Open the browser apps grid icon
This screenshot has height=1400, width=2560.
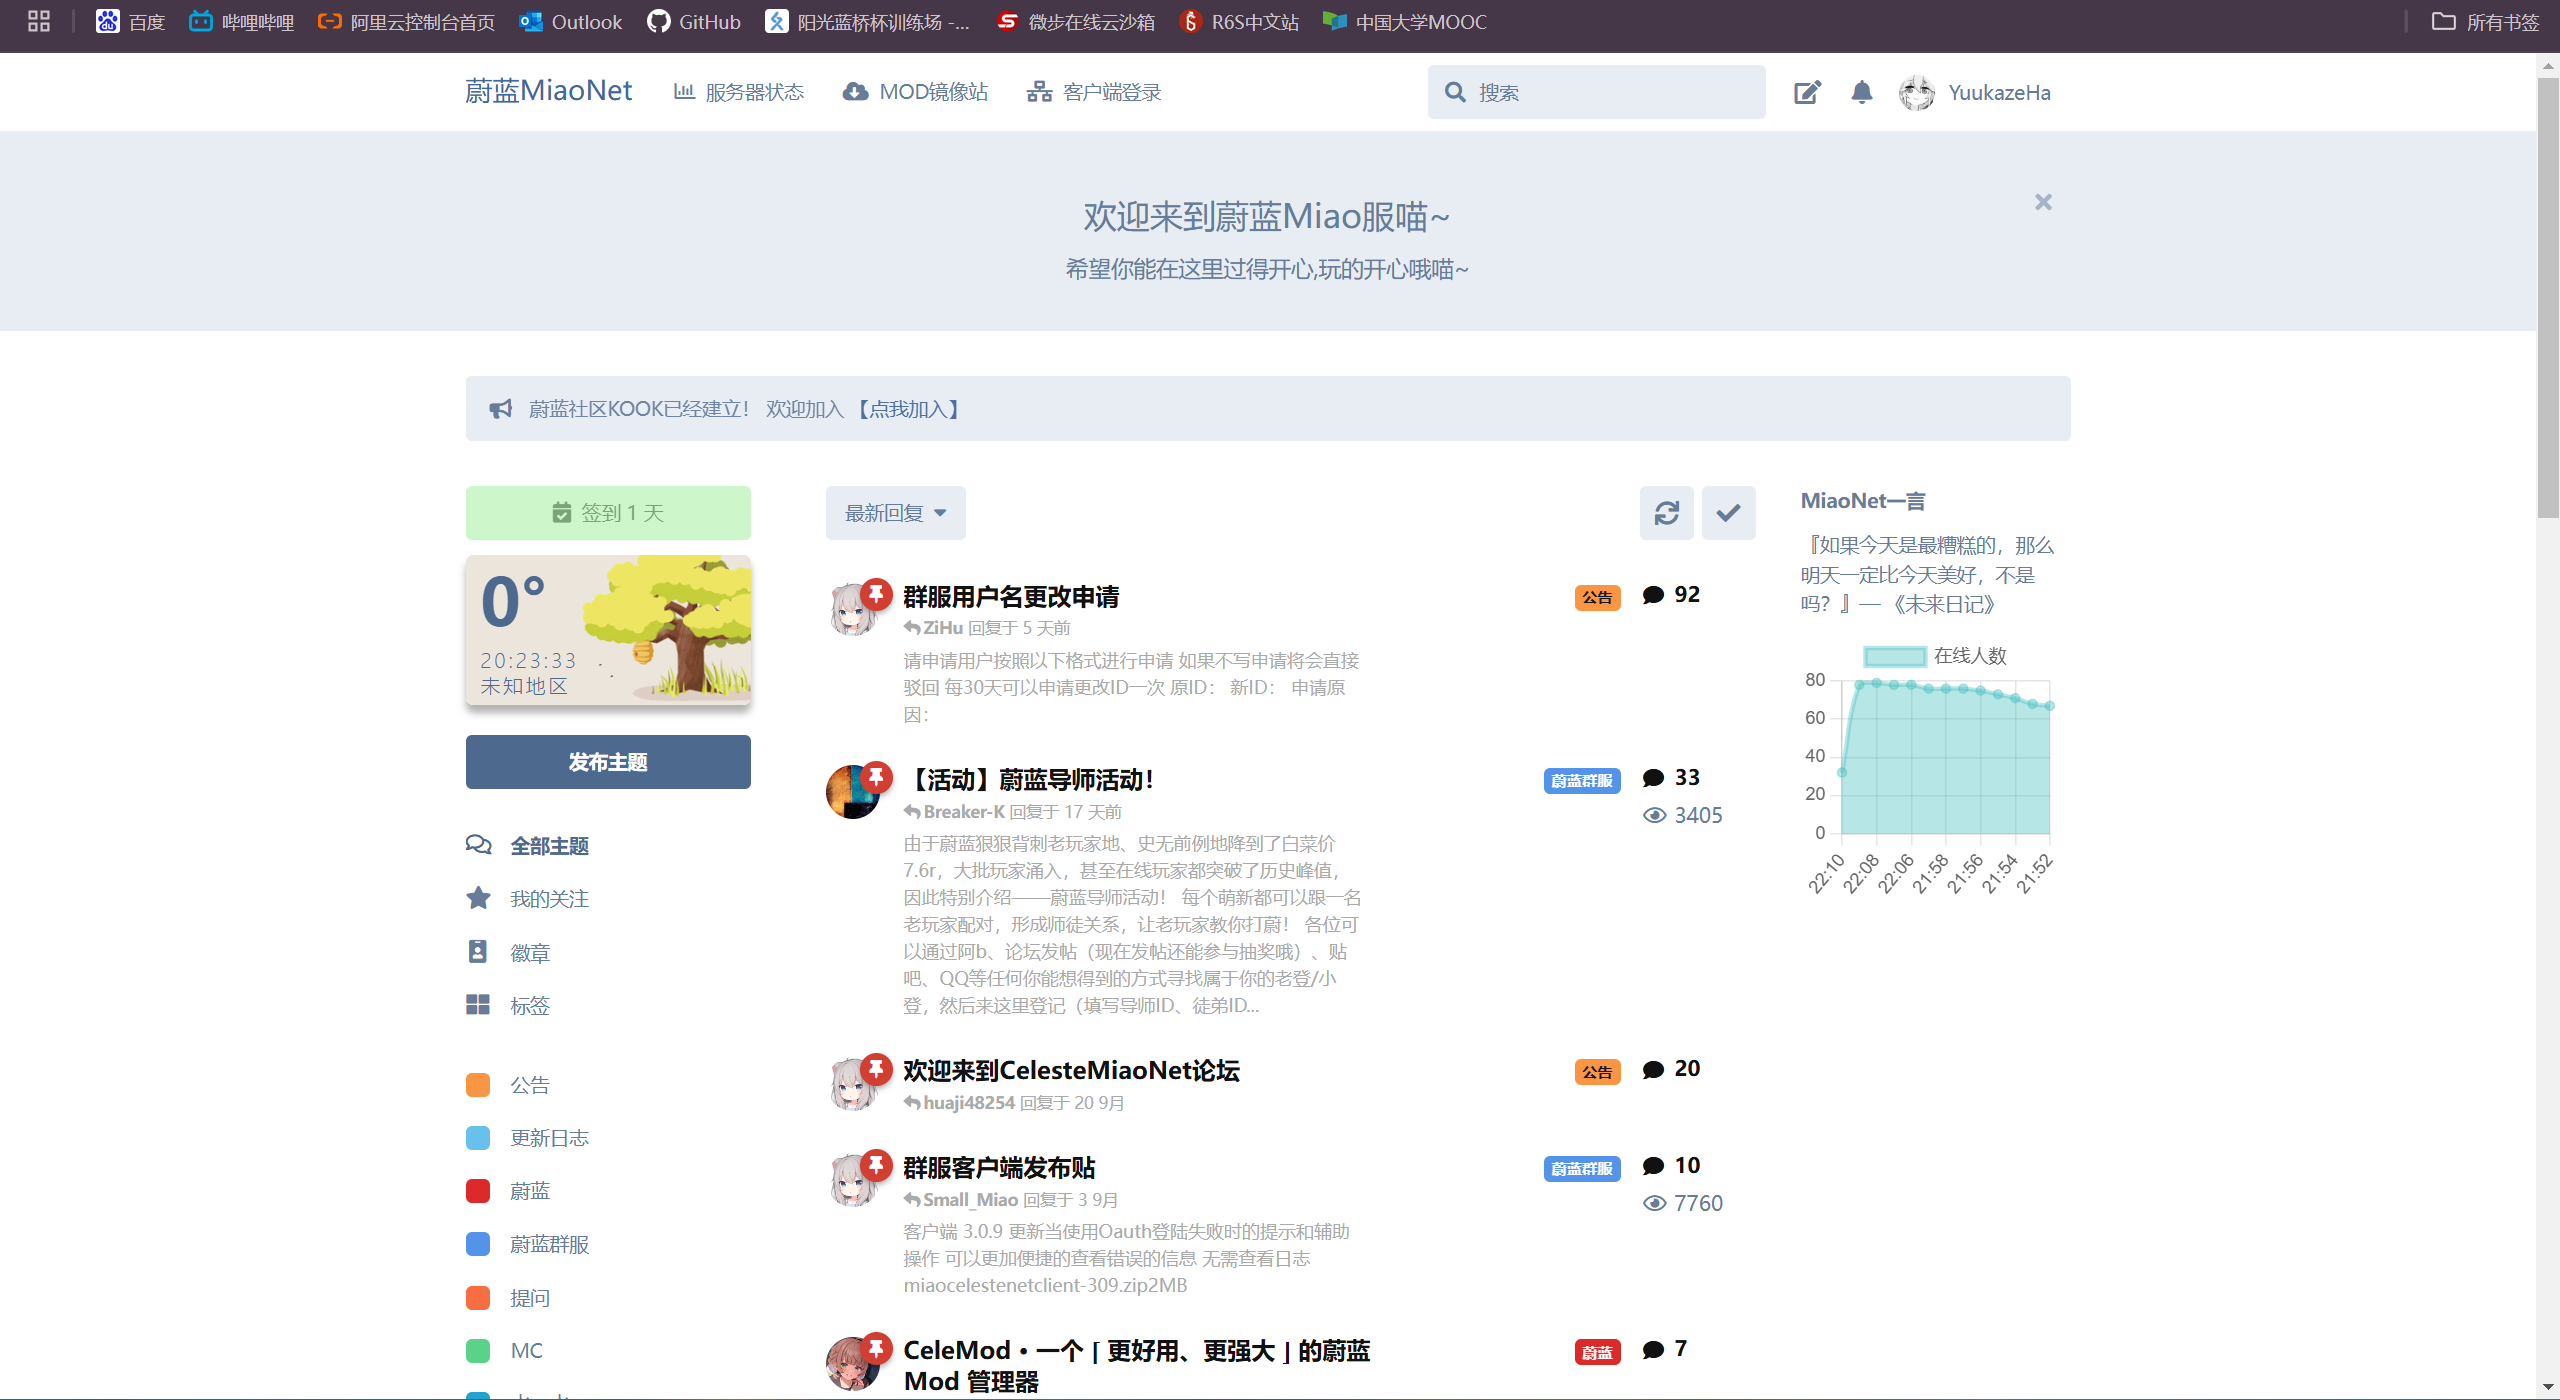pos(39,22)
